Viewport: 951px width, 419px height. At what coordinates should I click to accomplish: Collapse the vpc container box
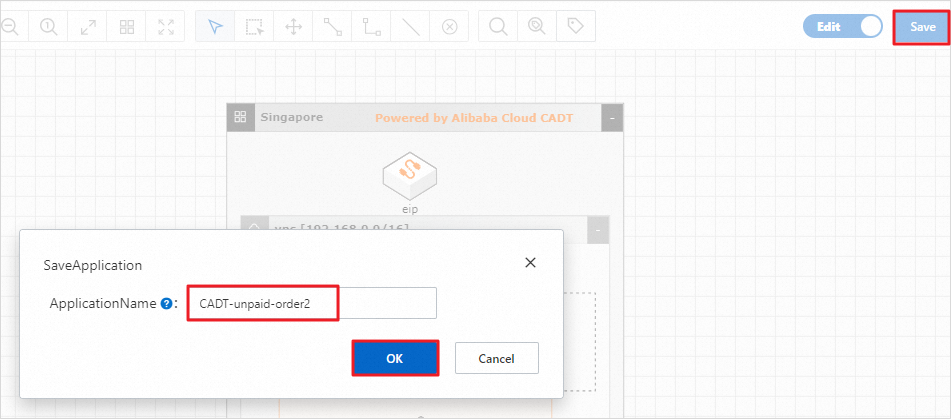point(598,230)
